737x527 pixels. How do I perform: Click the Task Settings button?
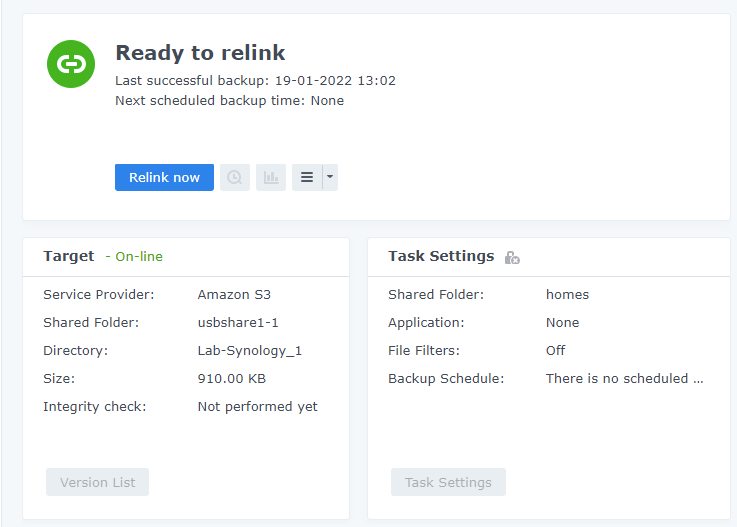(448, 482)
